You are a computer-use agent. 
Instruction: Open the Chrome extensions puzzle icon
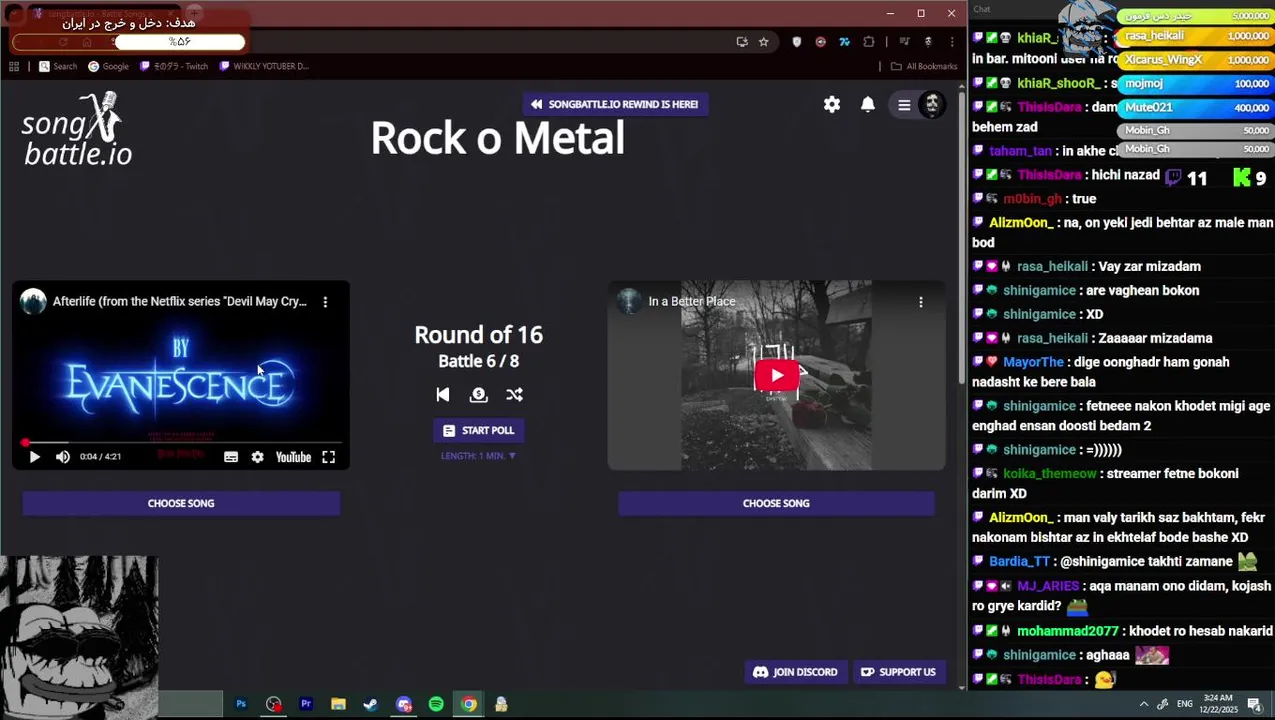tap(868, 42)
